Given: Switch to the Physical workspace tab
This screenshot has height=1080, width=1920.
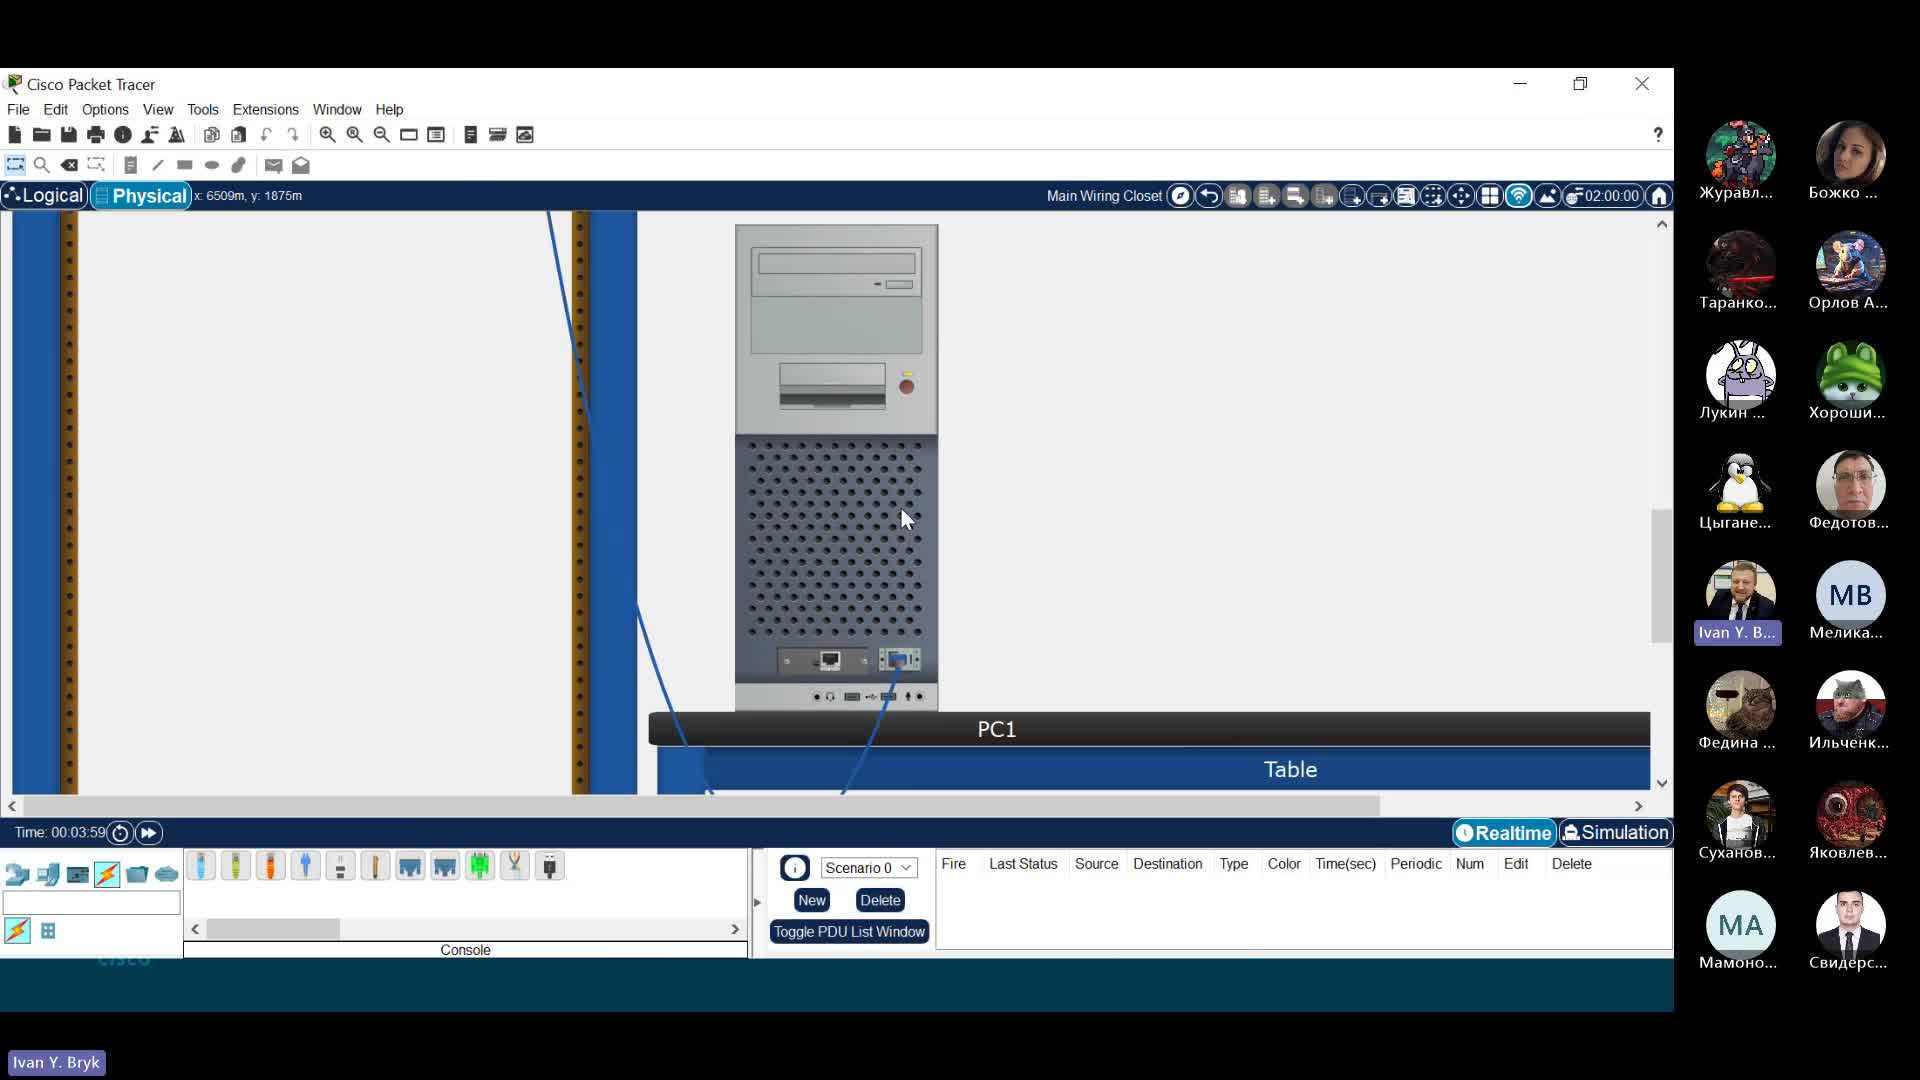Looking at the screenshot, I should [140, 196].
